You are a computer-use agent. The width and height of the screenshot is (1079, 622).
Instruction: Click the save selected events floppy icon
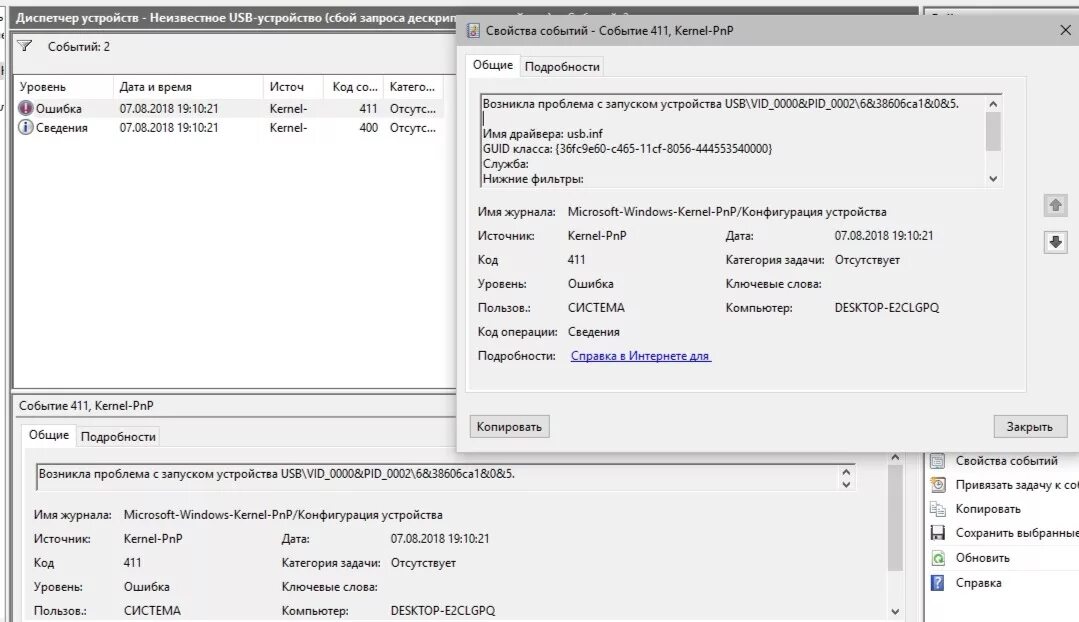click(x=937, y=533)
